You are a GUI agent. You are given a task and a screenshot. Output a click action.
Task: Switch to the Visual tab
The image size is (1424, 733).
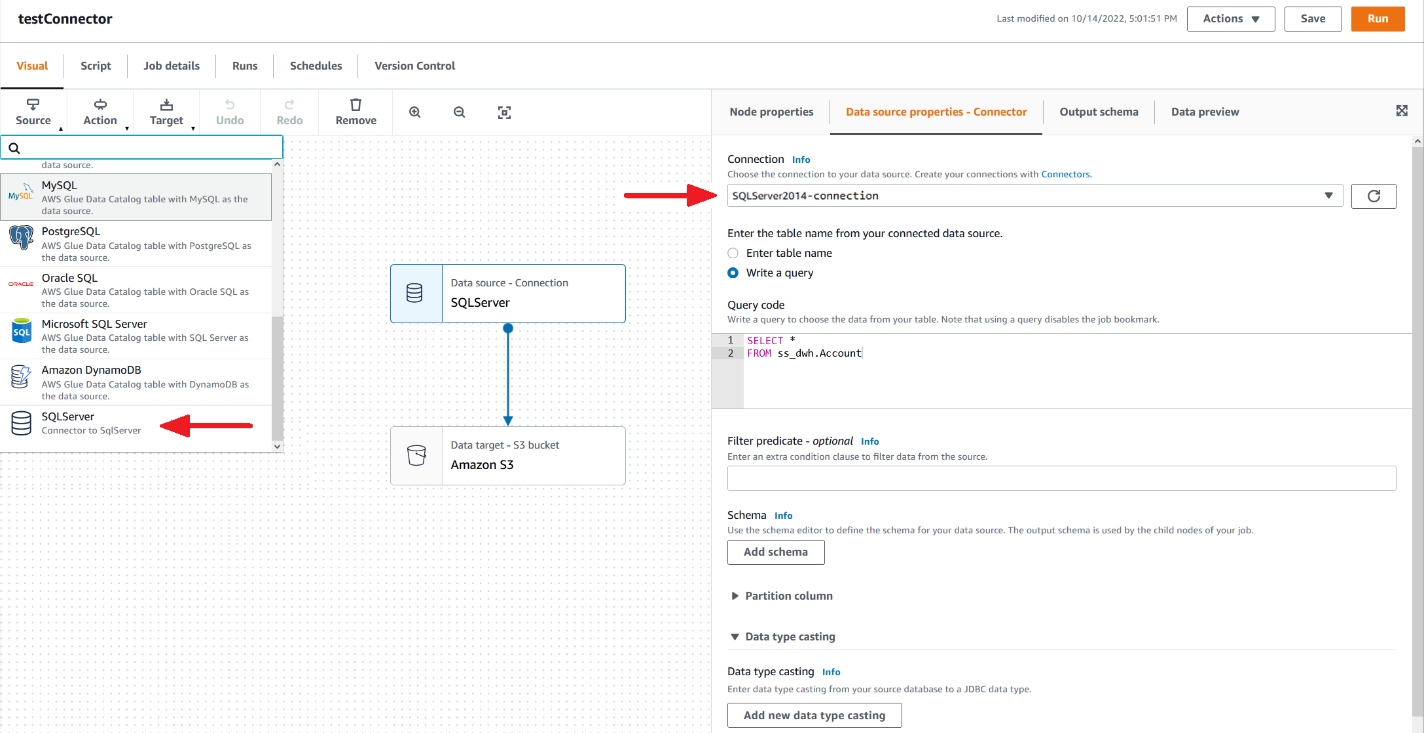click(32, 66)
